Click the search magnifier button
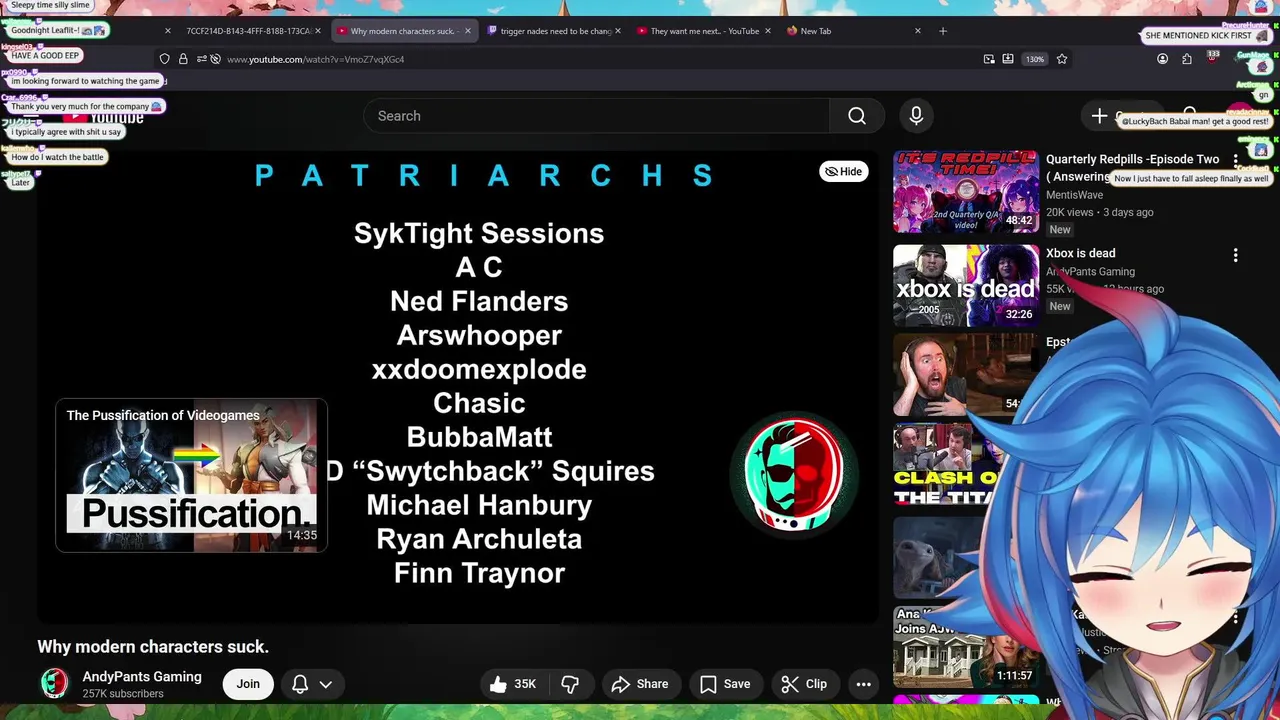Viewport: 1280px width, 720px height. (857, 116)
